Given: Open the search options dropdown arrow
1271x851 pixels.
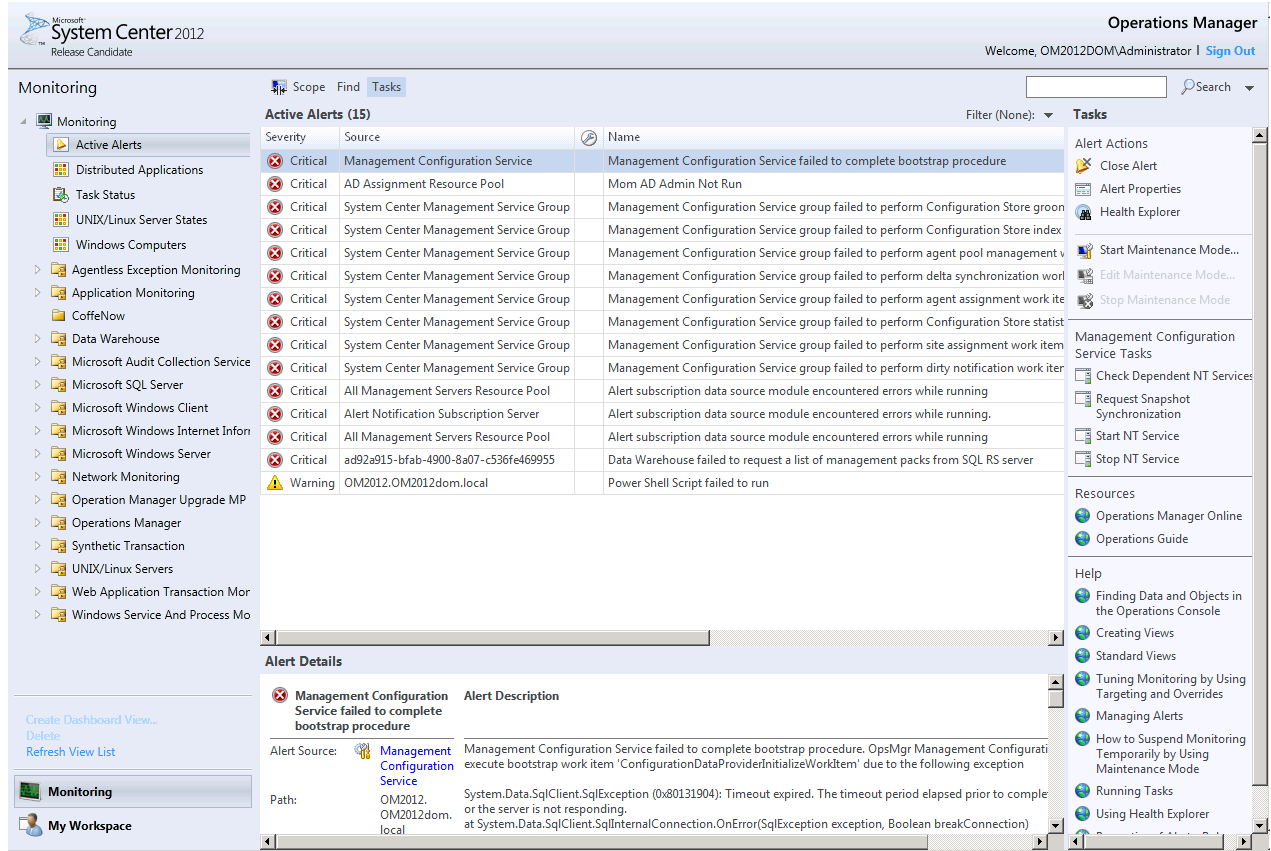Looking at the screenshot, I should click(x=1249, y=88).
